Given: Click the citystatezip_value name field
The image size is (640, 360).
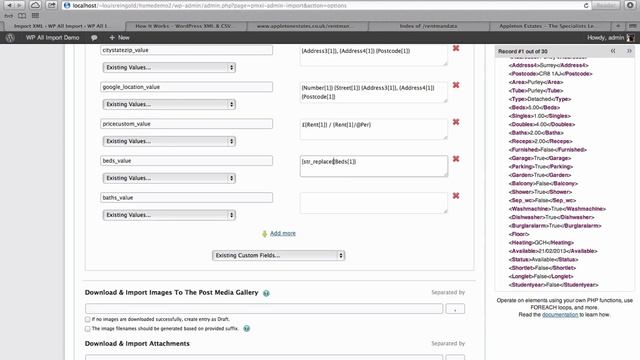Looking at the screenshot, I should click(187, 50).
